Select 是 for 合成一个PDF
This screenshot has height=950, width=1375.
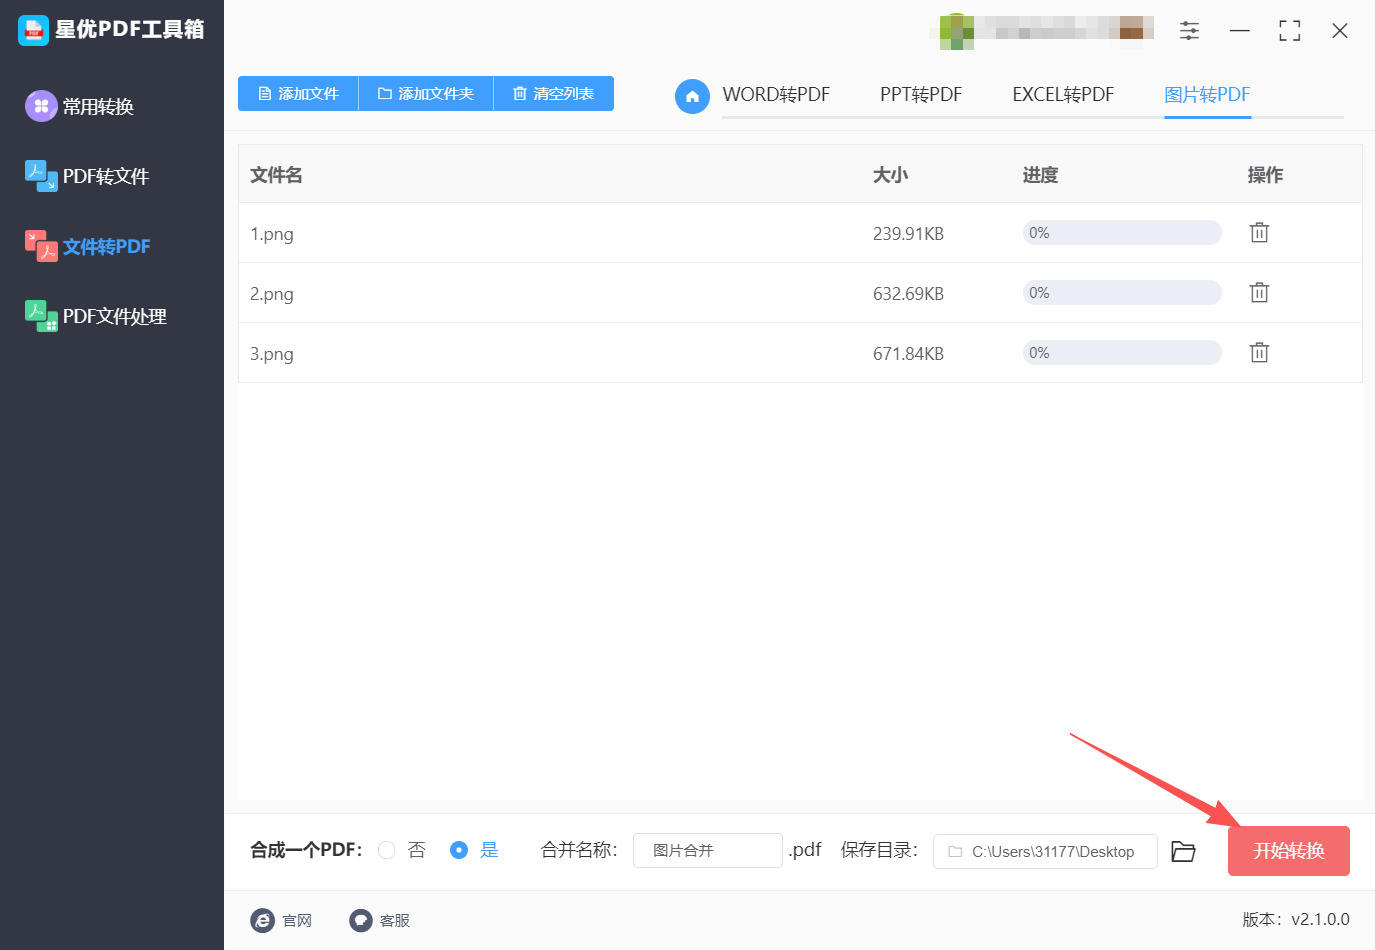(459, 850)
